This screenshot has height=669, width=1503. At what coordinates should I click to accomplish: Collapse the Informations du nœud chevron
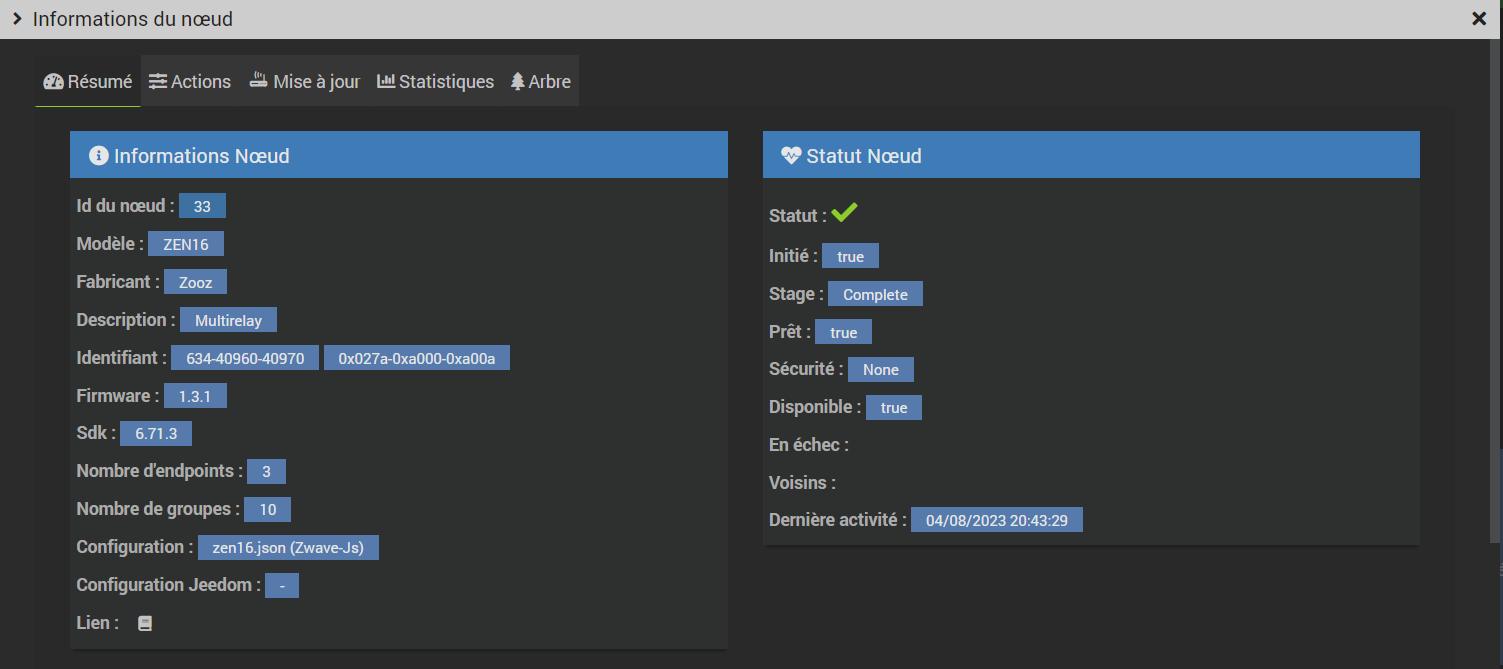17,19
